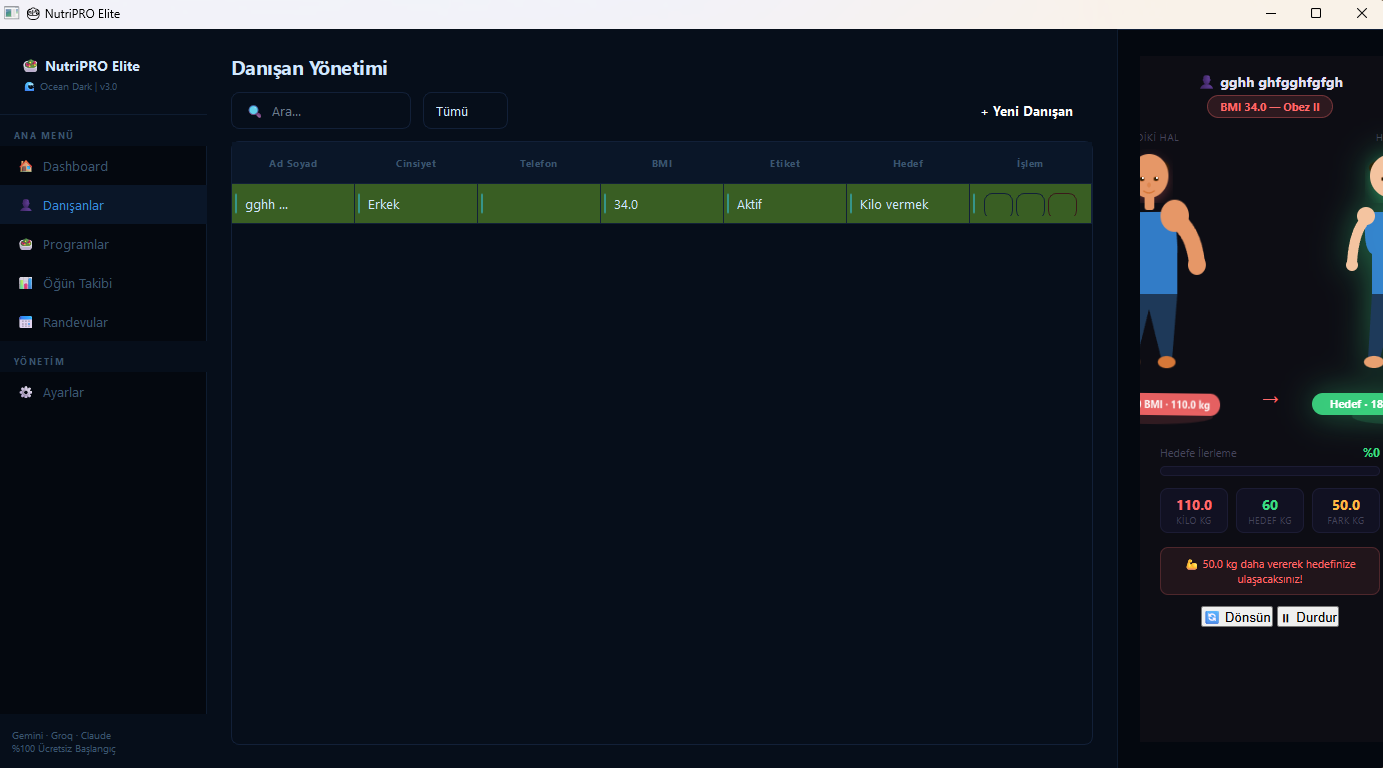The width and height of the screenshot is (1383, 768).
Task: Open the Tümü filter dropdown
Action: tap(465, 111)
